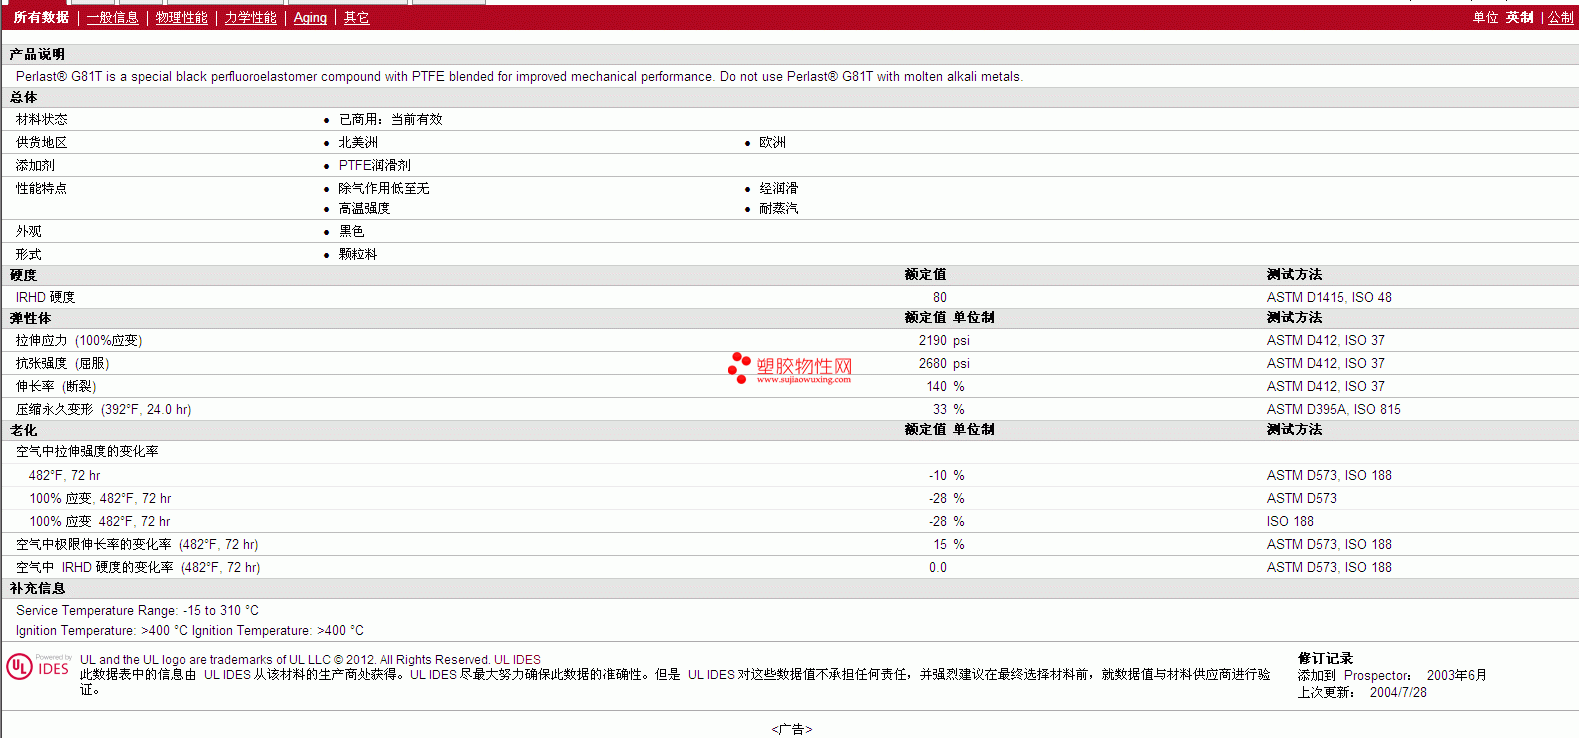Click the 压缩永久变形 (392°F, 24.0 hr) row
This screenshot has width=1579, height=738.
tap(790, 409)
